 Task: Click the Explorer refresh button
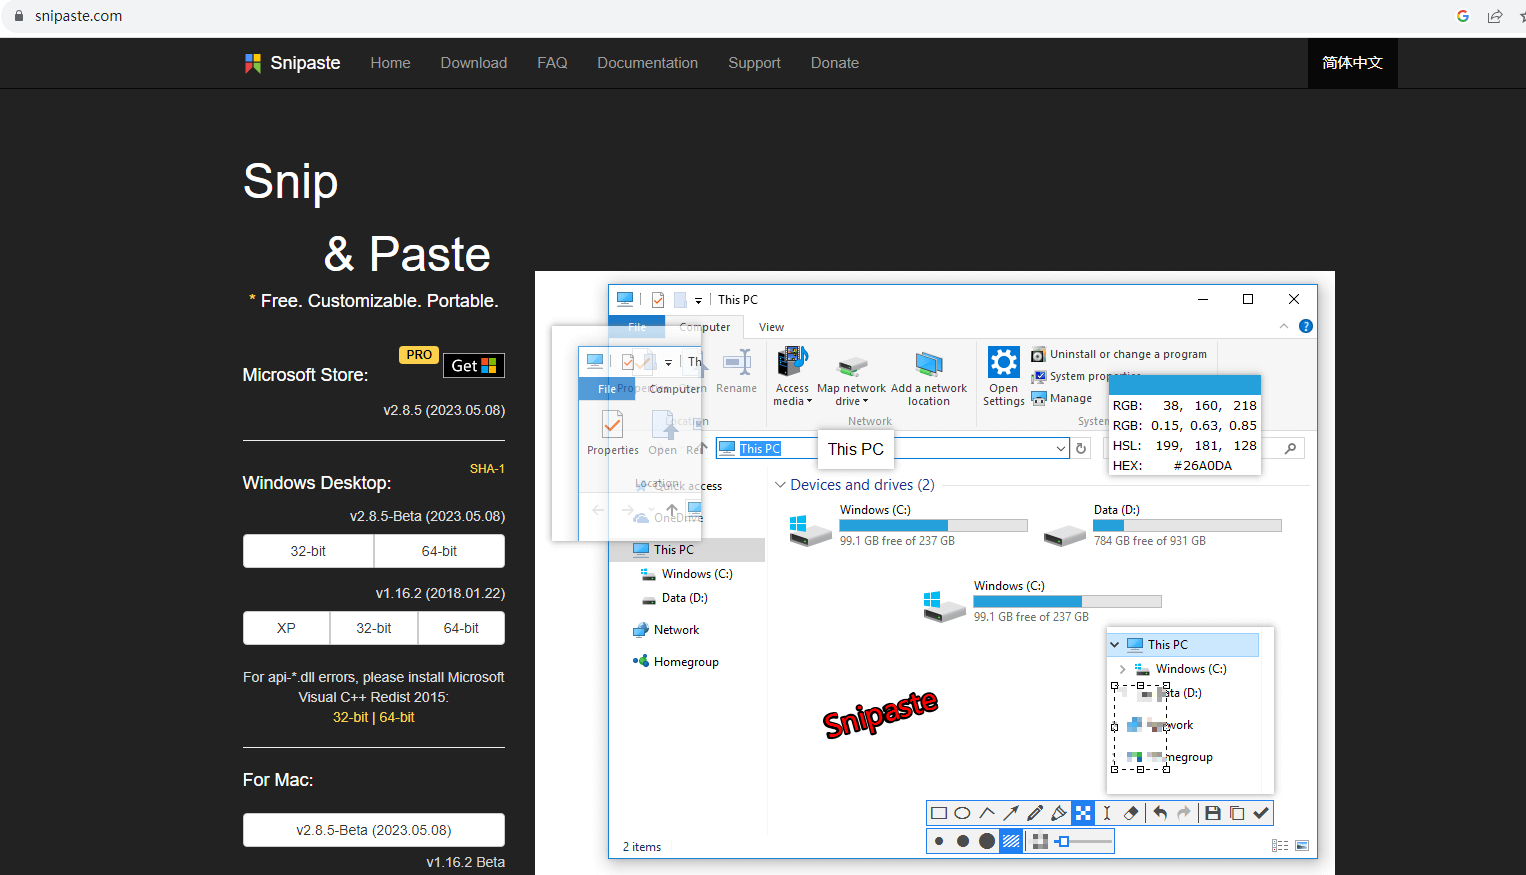click(1081, 449)
